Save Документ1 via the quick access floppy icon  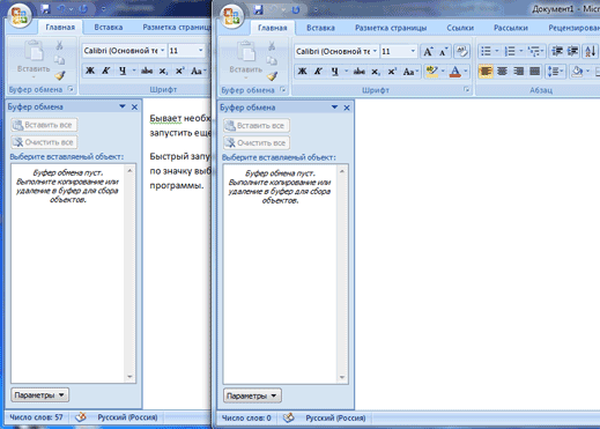[258, 9]
